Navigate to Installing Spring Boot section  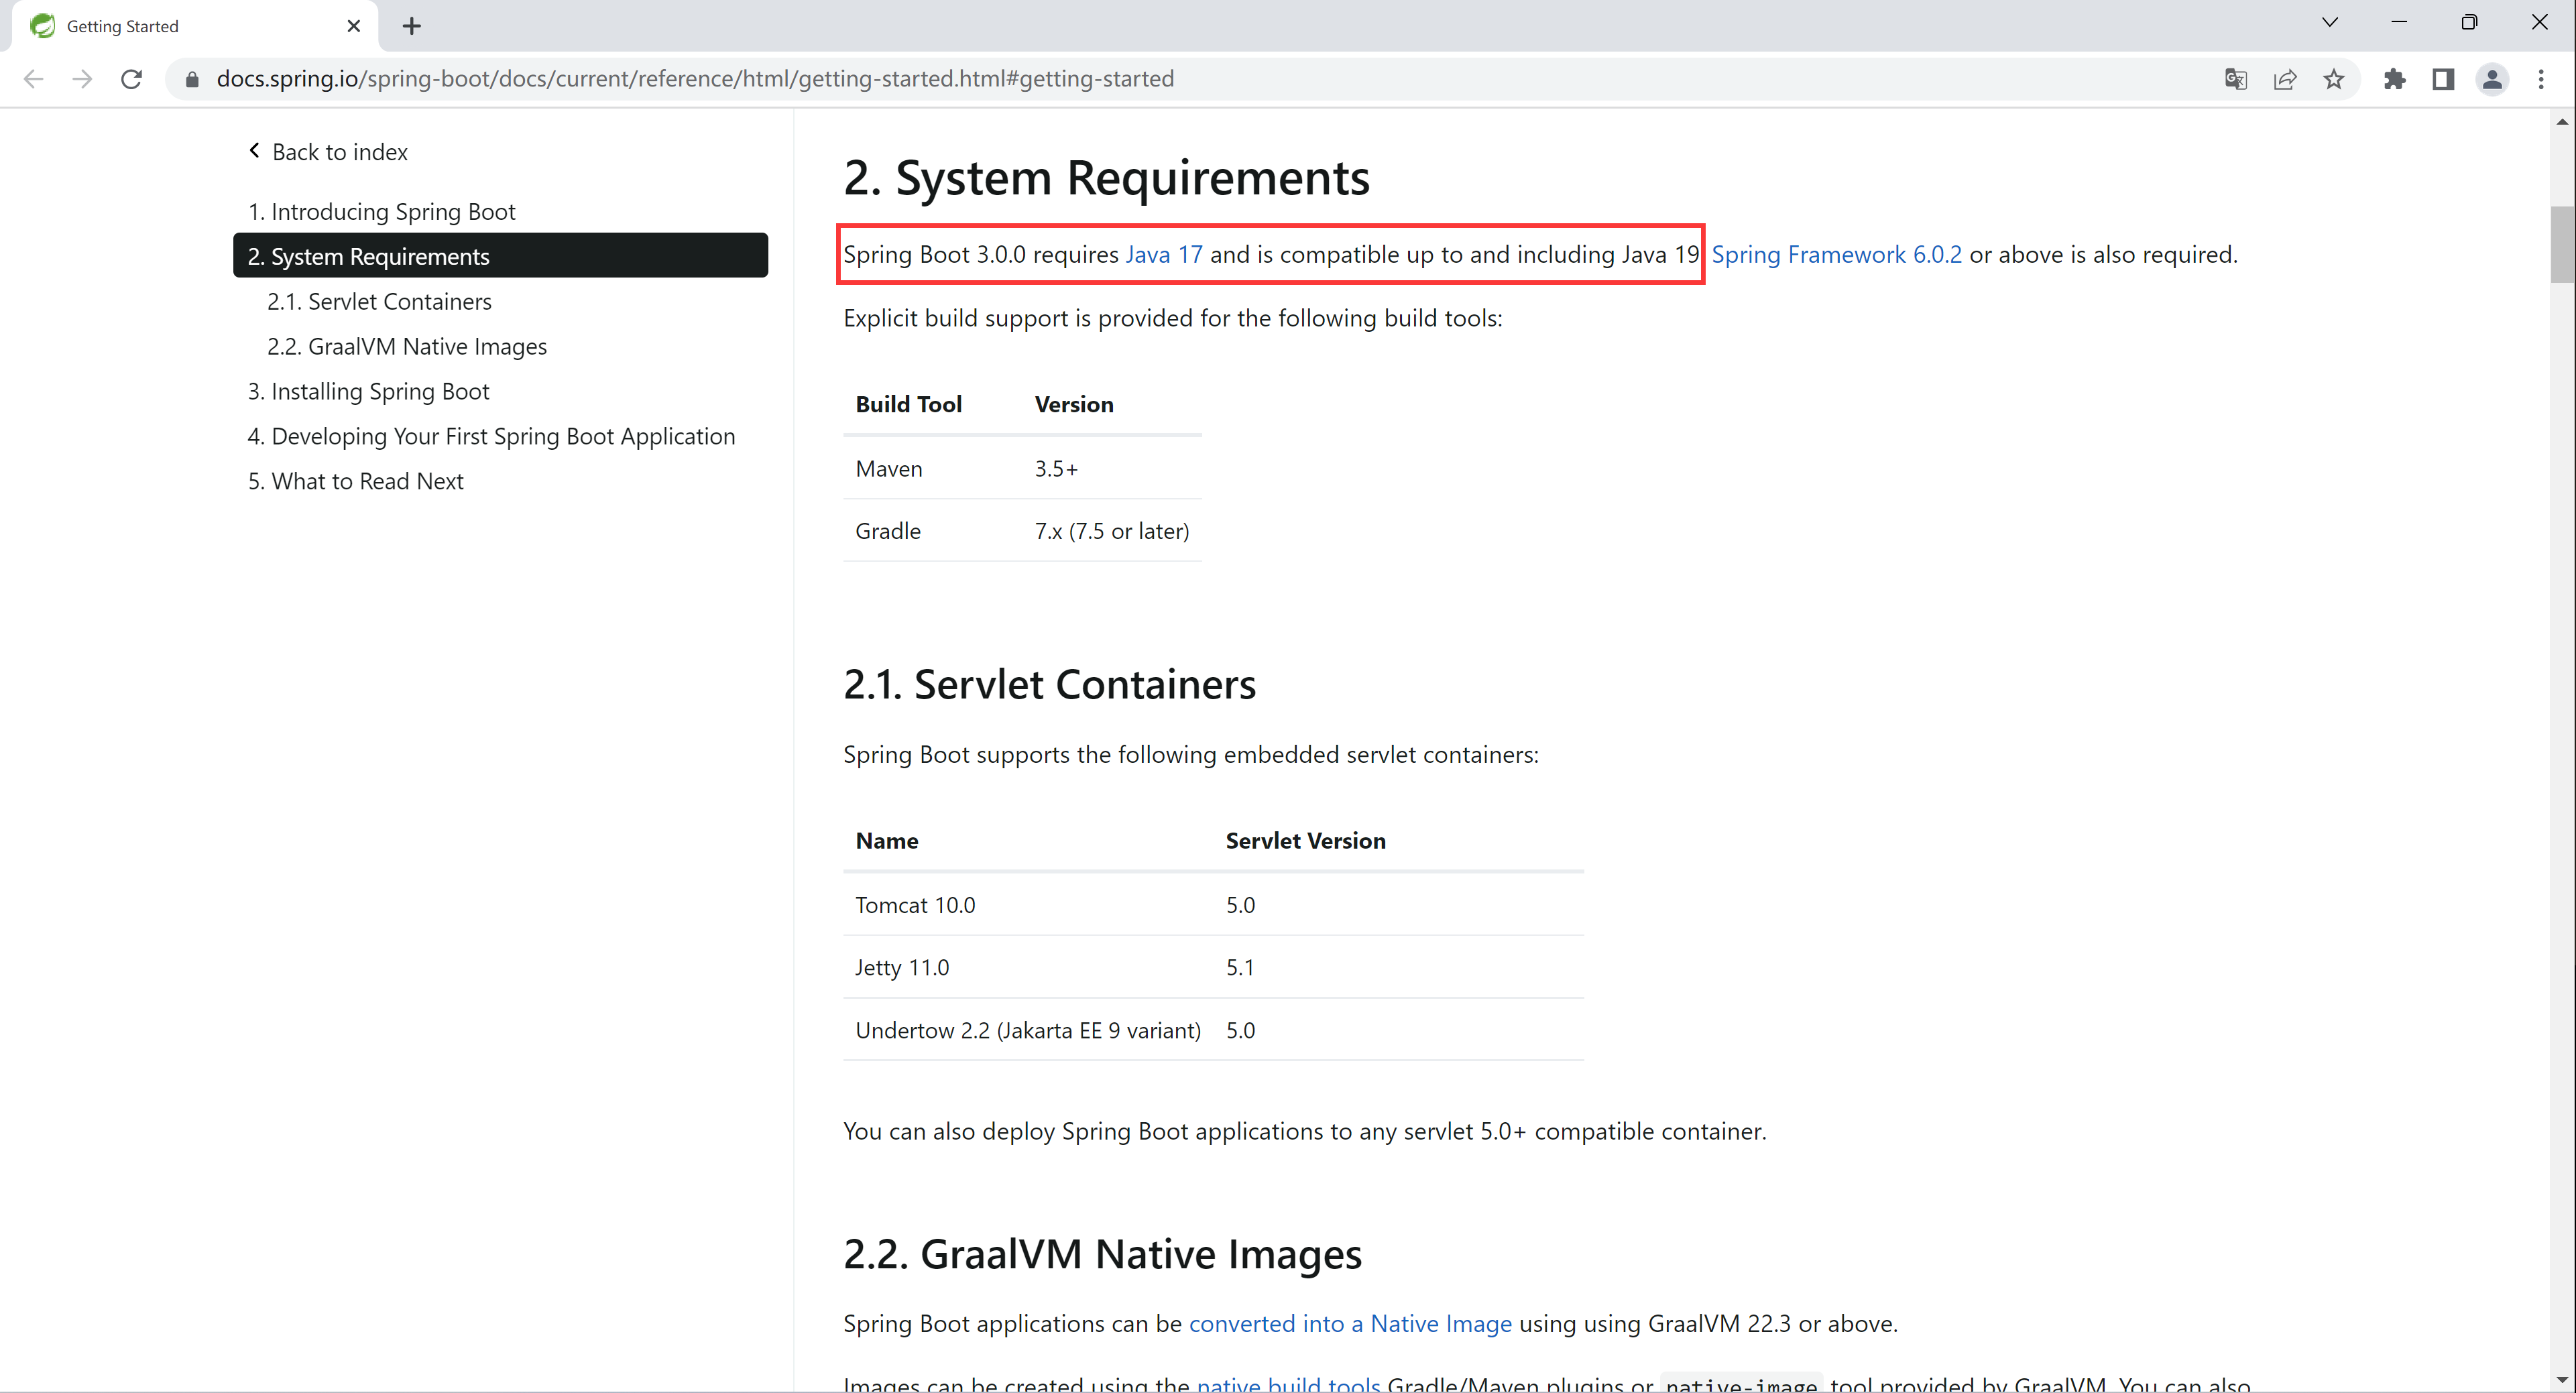point(381,391)
